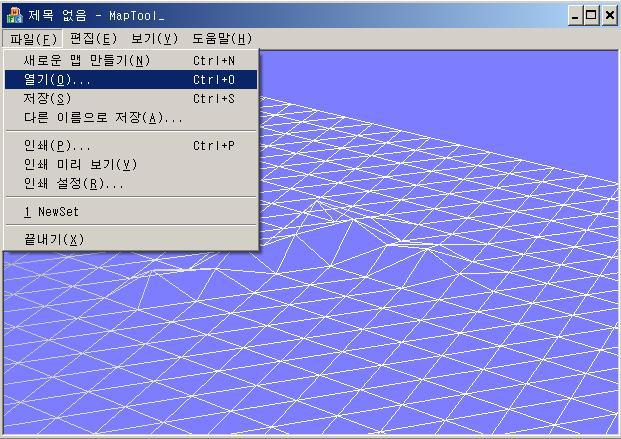Open 인쇄 미리 보기(V)
Screen dimensions: 621x439
click(131, 164)
